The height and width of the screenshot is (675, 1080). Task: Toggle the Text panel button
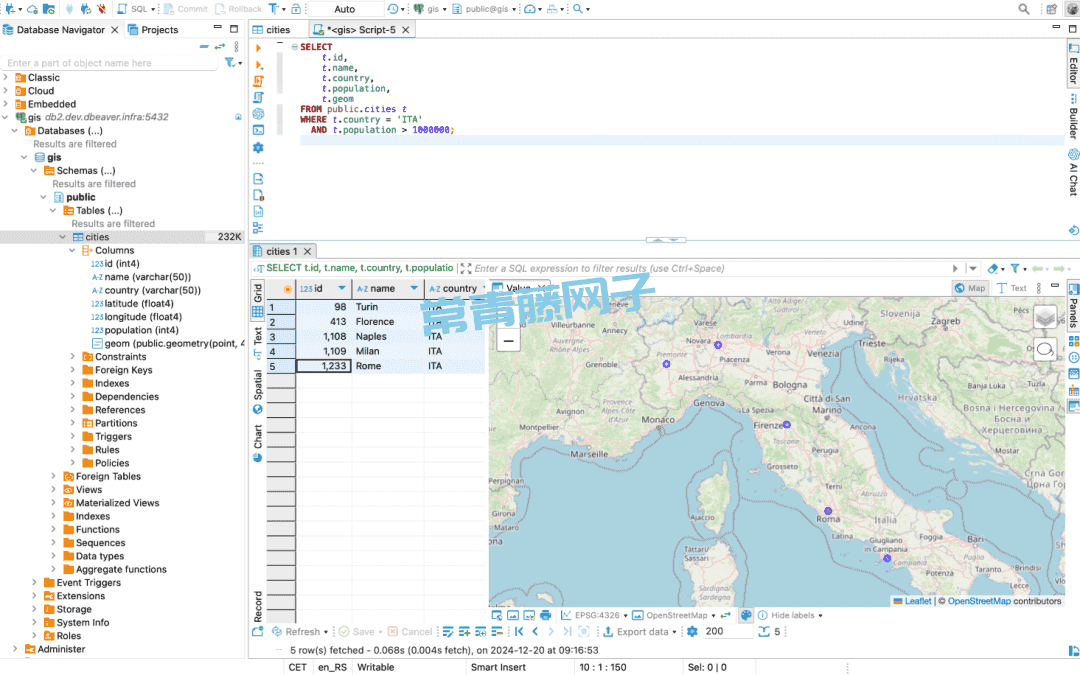point(1011,288)
